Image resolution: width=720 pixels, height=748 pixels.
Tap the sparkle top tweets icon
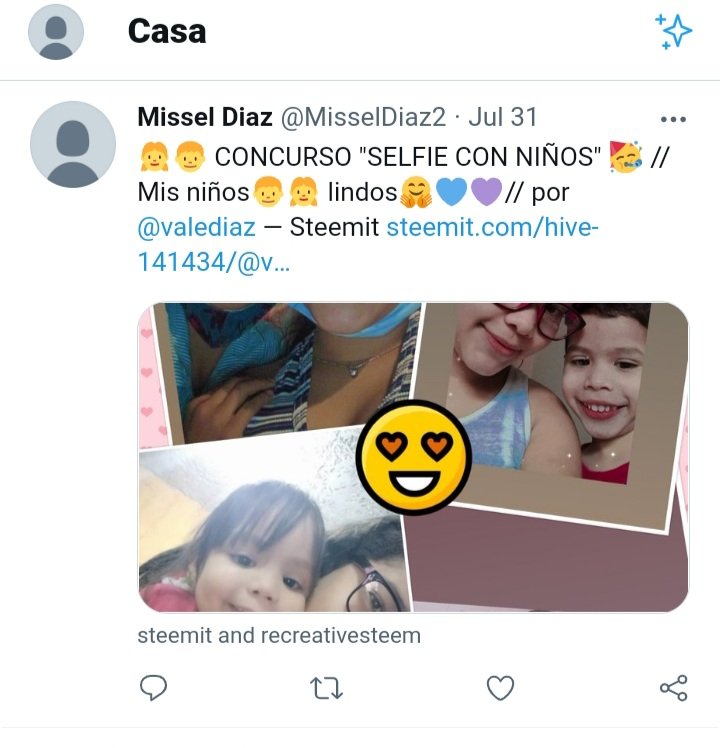click(x=673, y=31)
